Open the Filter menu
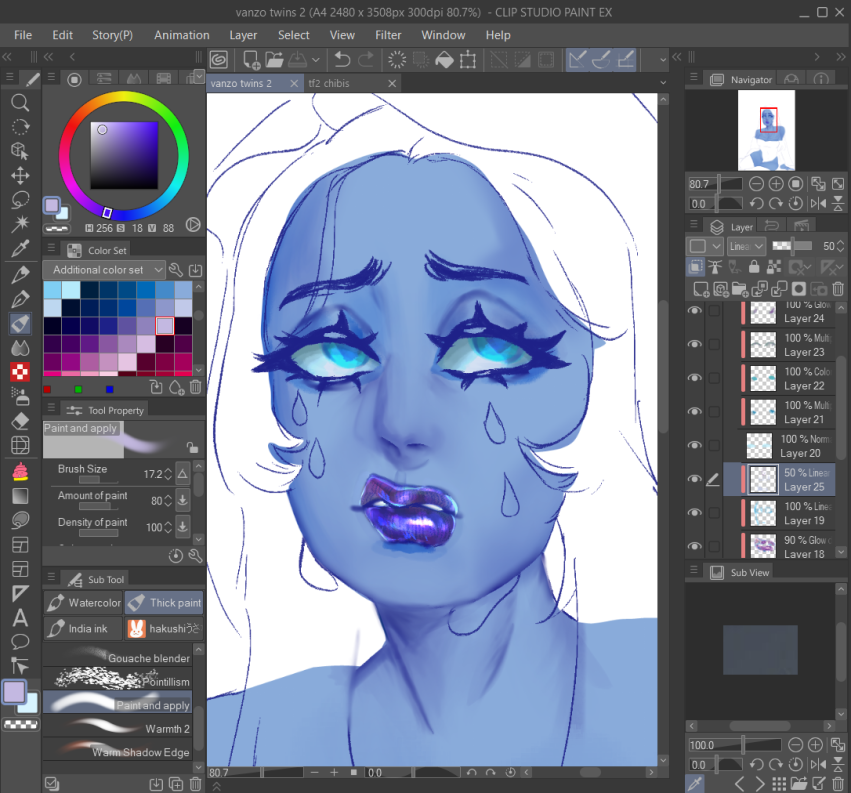This screenshot has height=793, width=851. click(386, 35)
